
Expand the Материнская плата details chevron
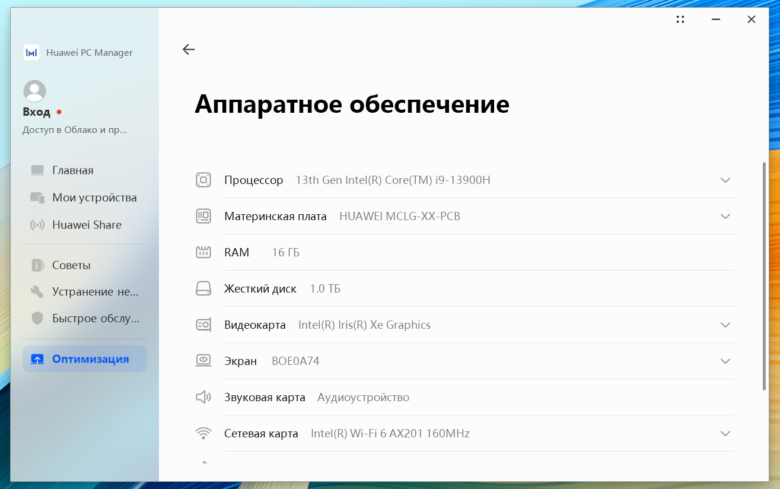725,216
